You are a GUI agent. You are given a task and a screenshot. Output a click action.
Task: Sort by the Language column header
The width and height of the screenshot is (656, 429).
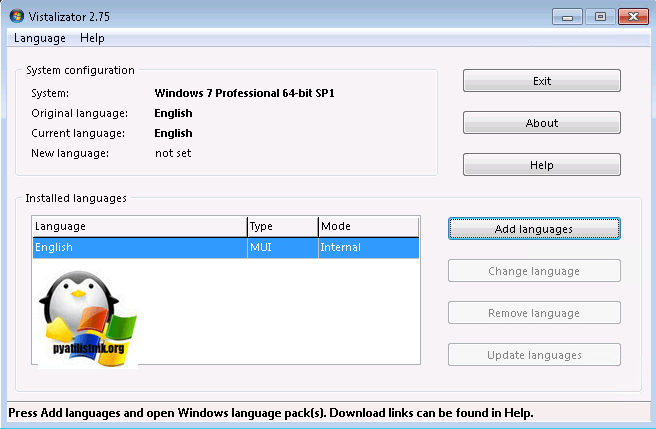tap(140, 226)
